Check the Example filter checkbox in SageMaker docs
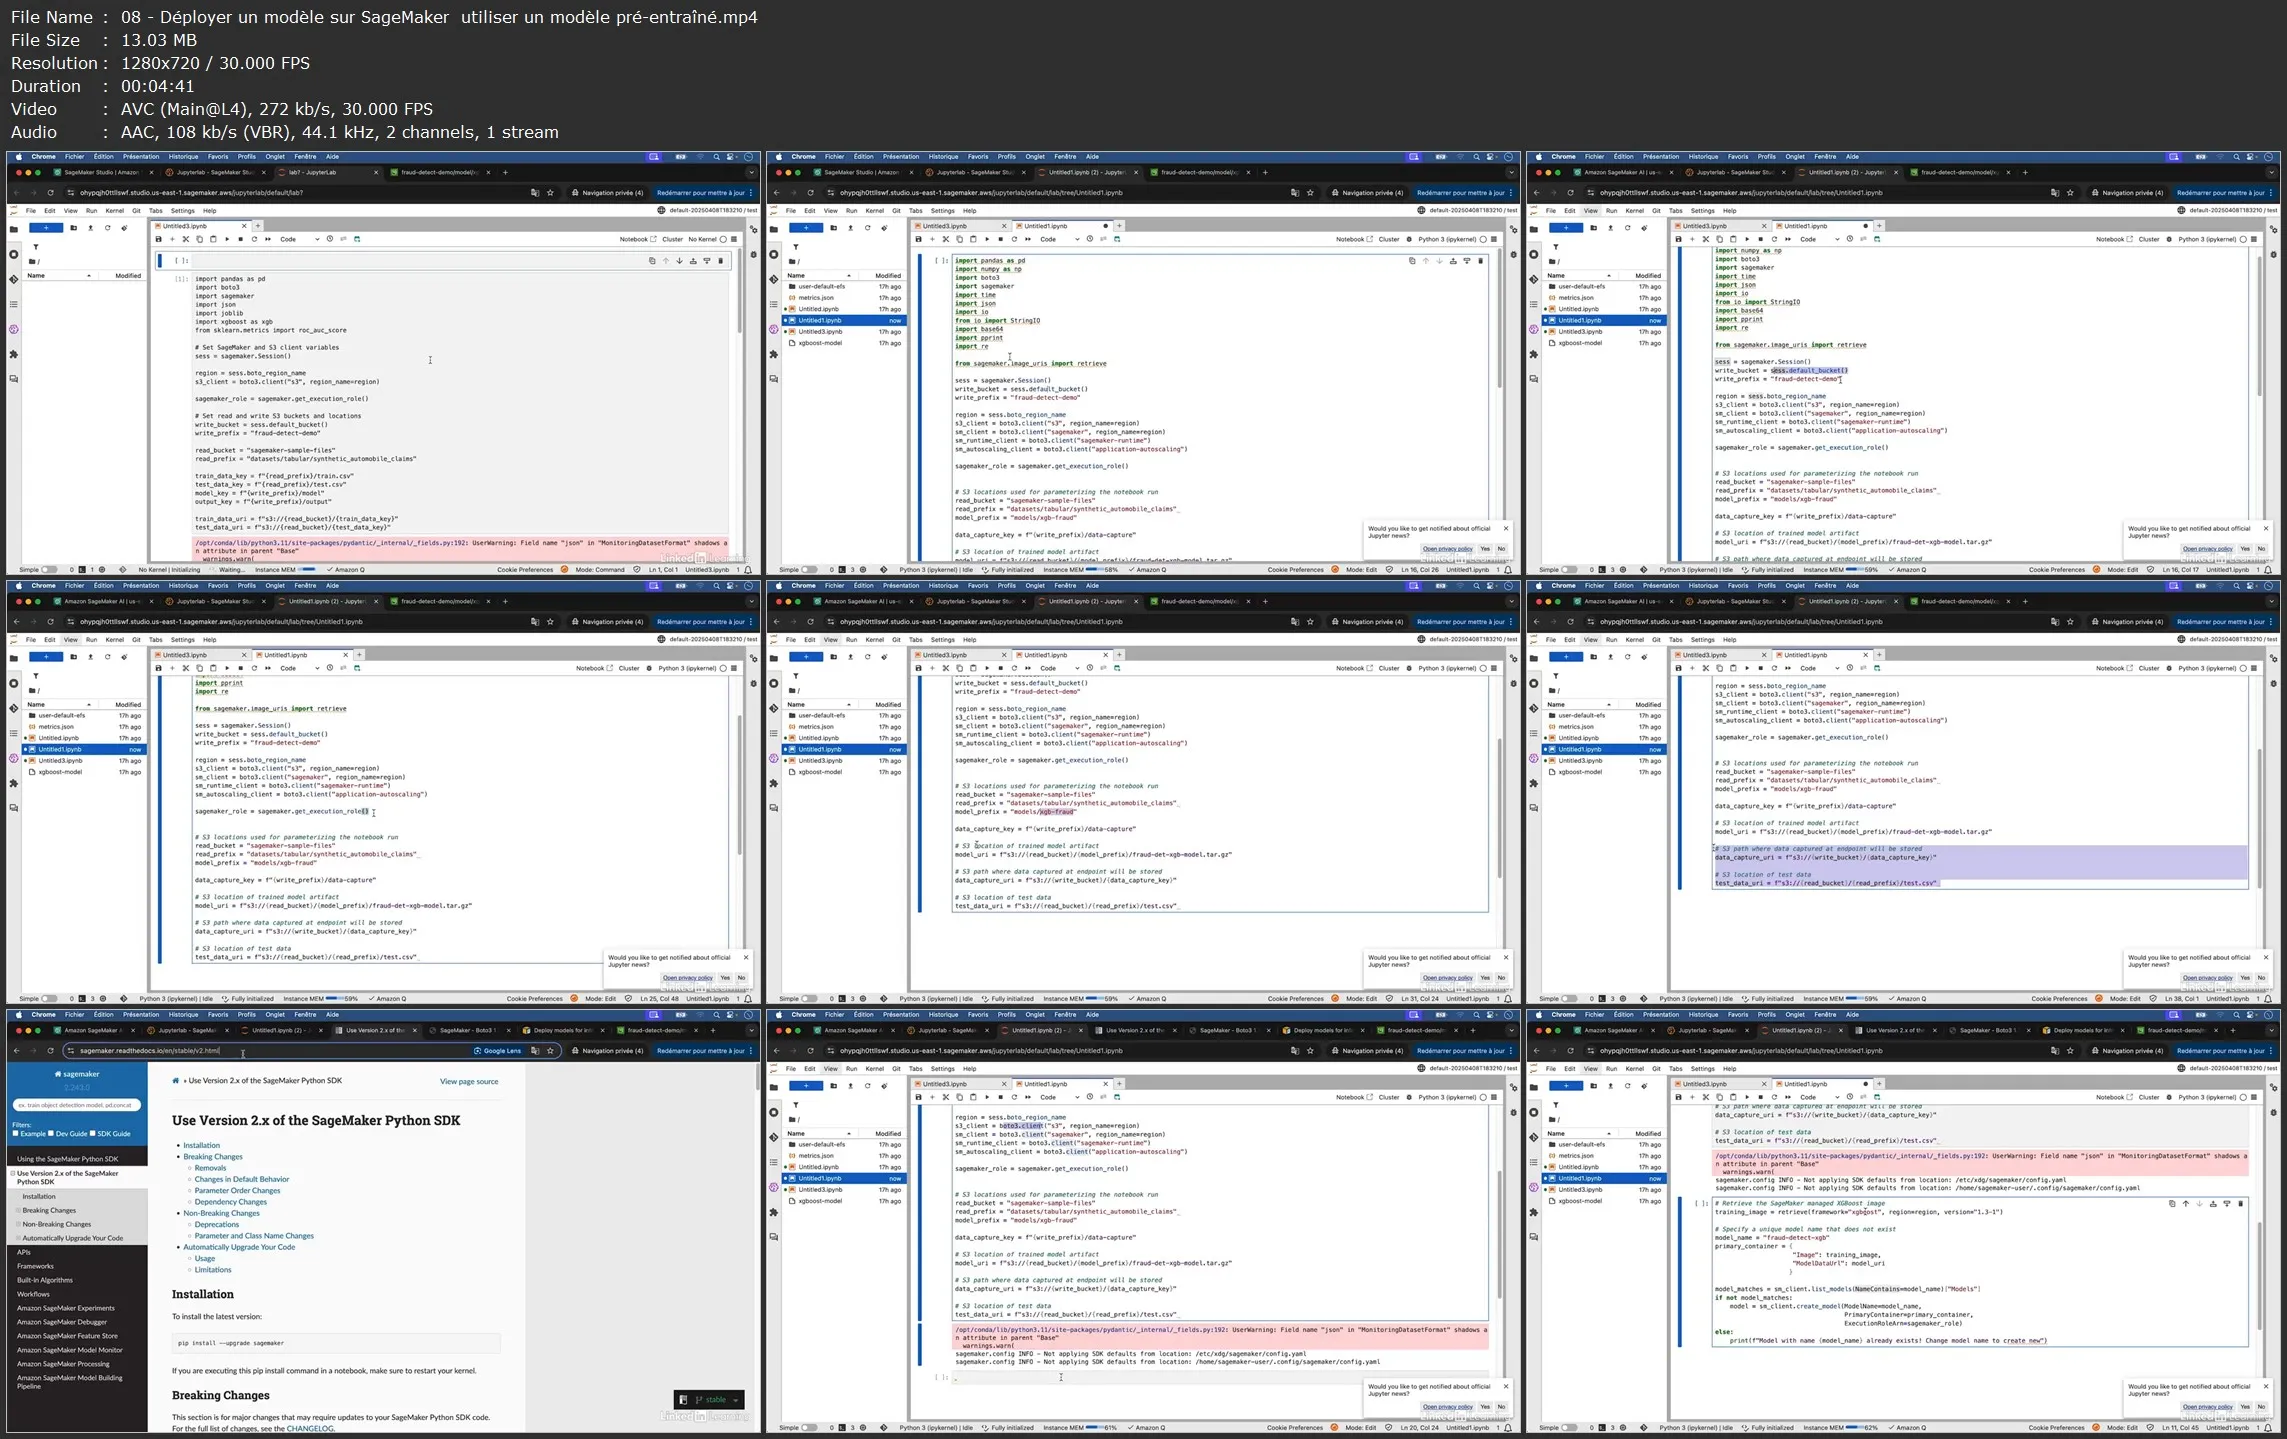The image size is (2287, 1439). tap(16, 1134)
